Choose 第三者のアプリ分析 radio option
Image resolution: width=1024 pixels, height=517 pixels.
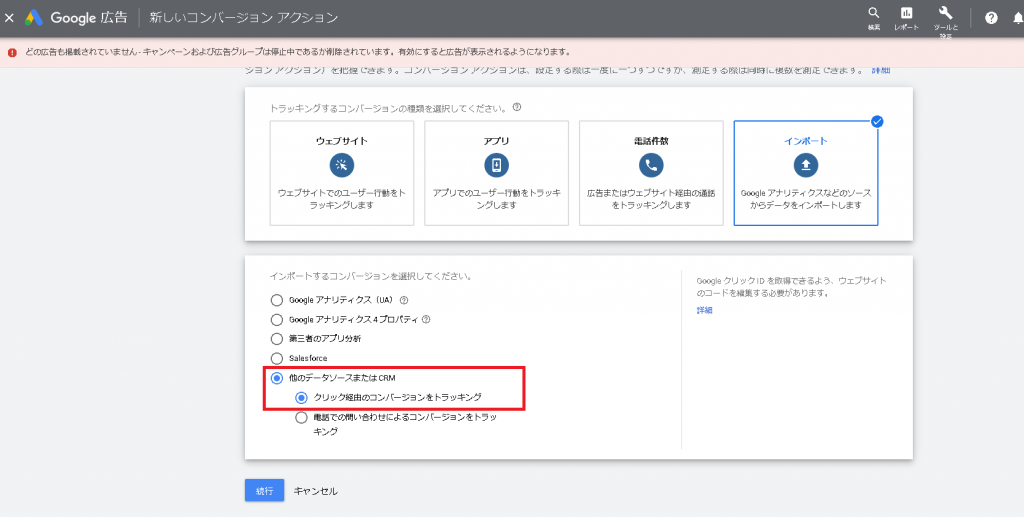pos(277,339)
